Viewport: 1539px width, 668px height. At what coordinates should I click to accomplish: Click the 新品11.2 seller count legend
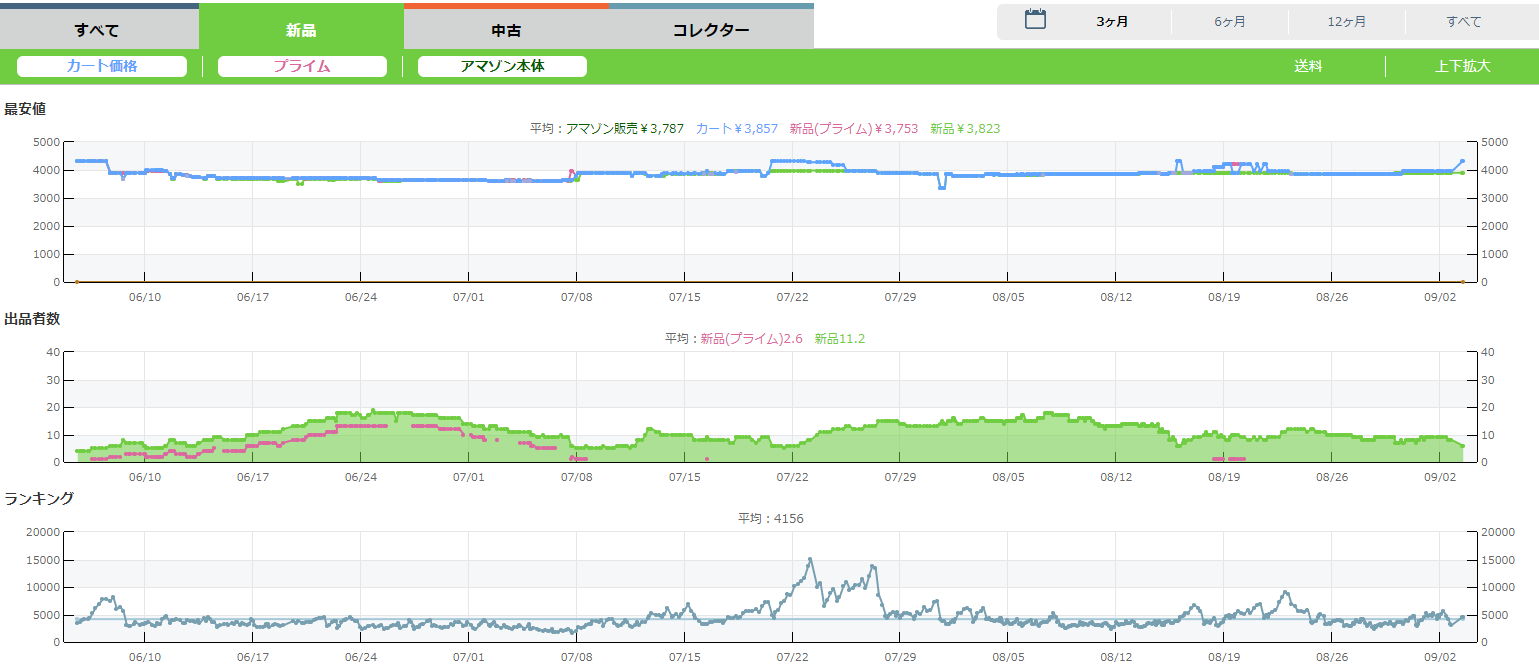point(839,339)
